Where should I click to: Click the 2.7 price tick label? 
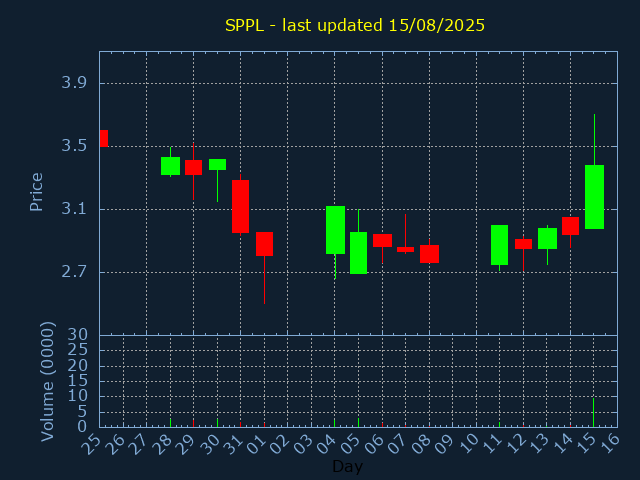74,272
